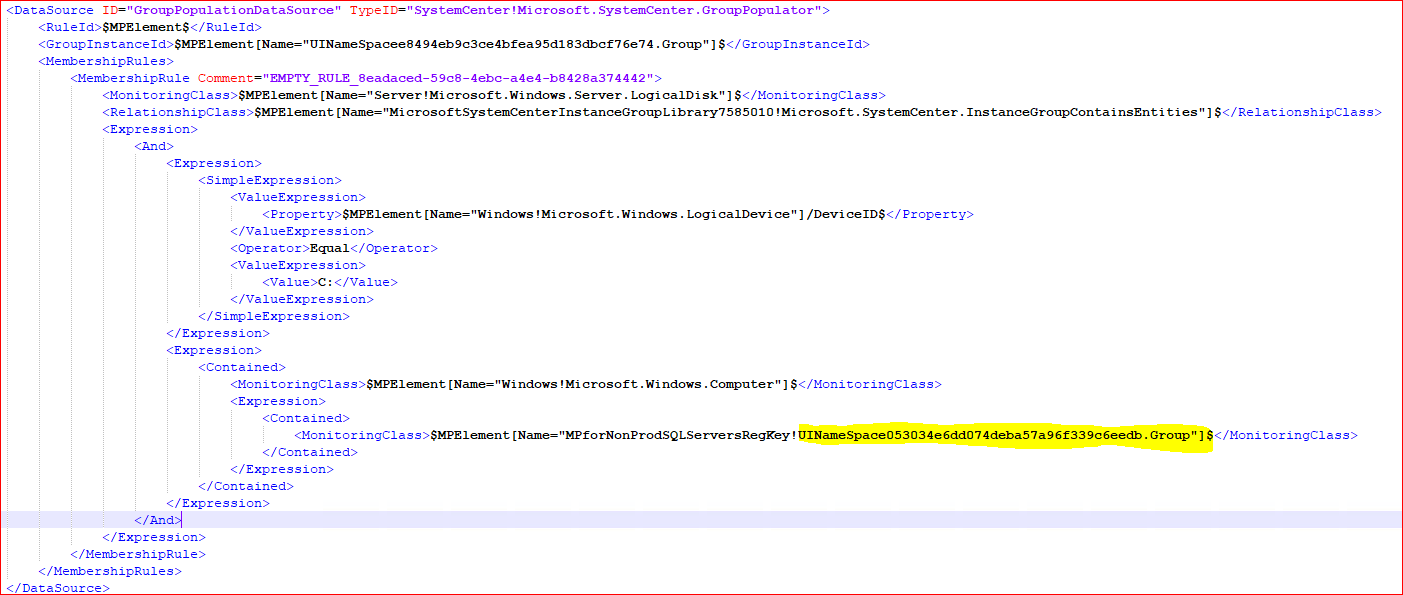This screenshot has width=1403, height=595.
Task: Click the opening <And> tag
Action: pos(153,146)
